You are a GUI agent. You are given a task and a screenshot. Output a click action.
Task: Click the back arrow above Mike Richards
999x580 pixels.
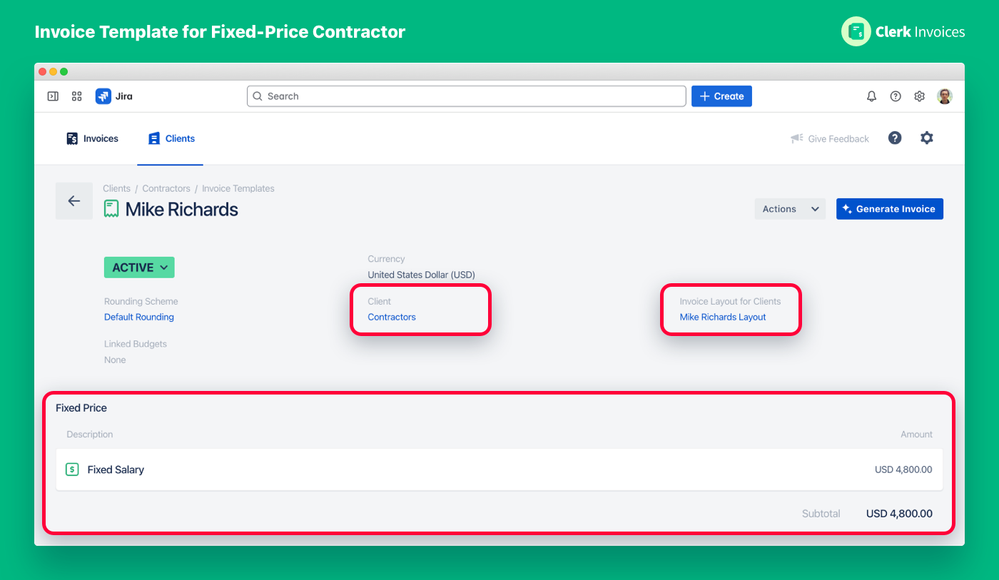pos(74,201)
